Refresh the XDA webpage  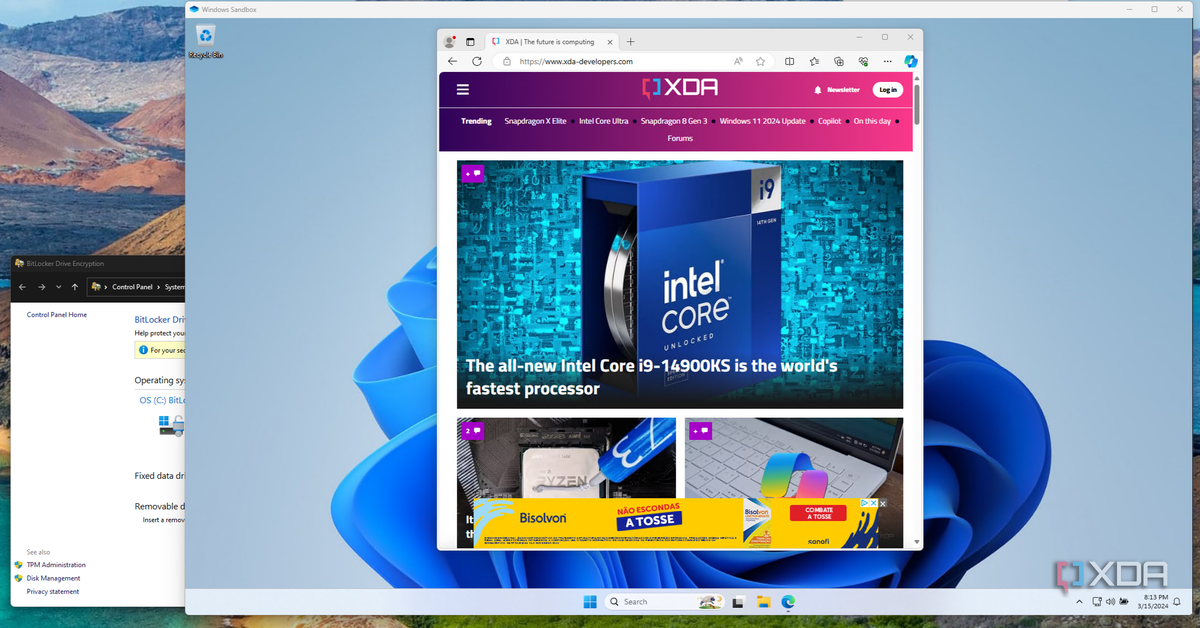[x=475, y=61]
